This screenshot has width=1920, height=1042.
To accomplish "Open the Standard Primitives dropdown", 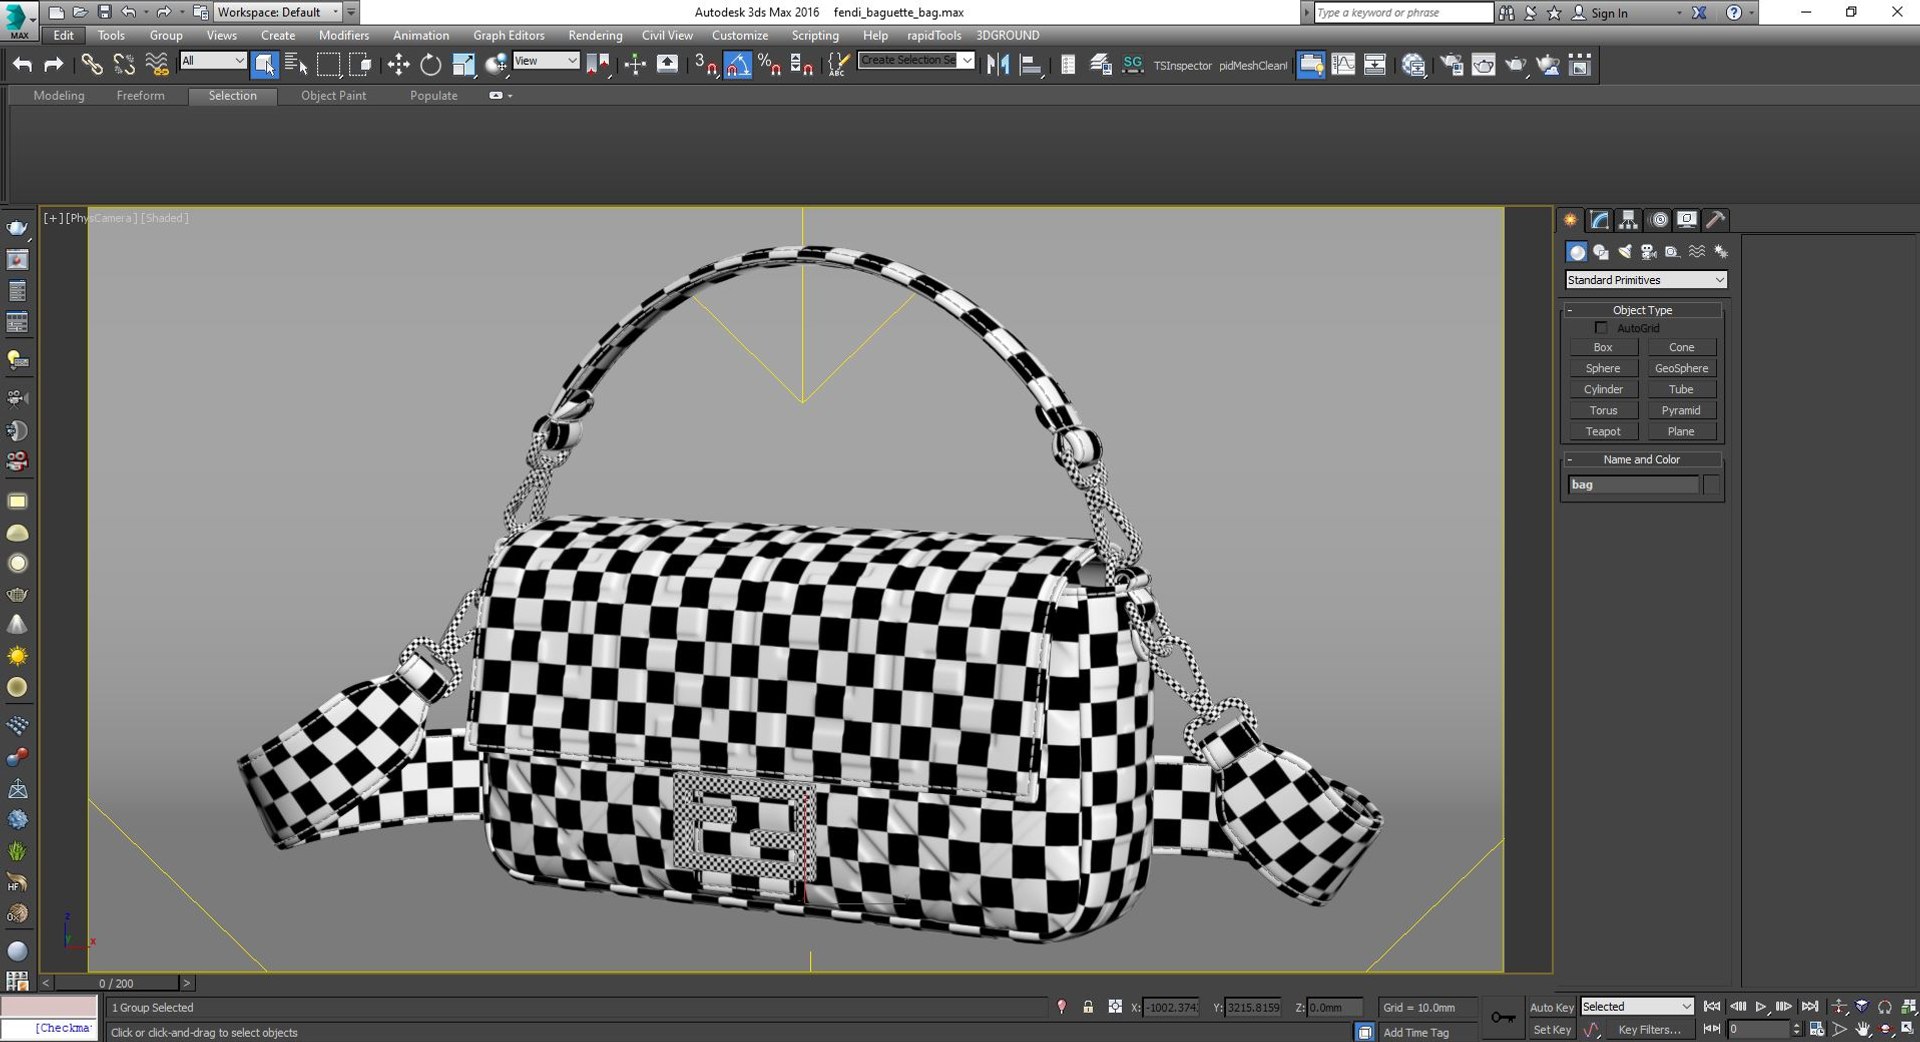I will [x=1646, y=280].
